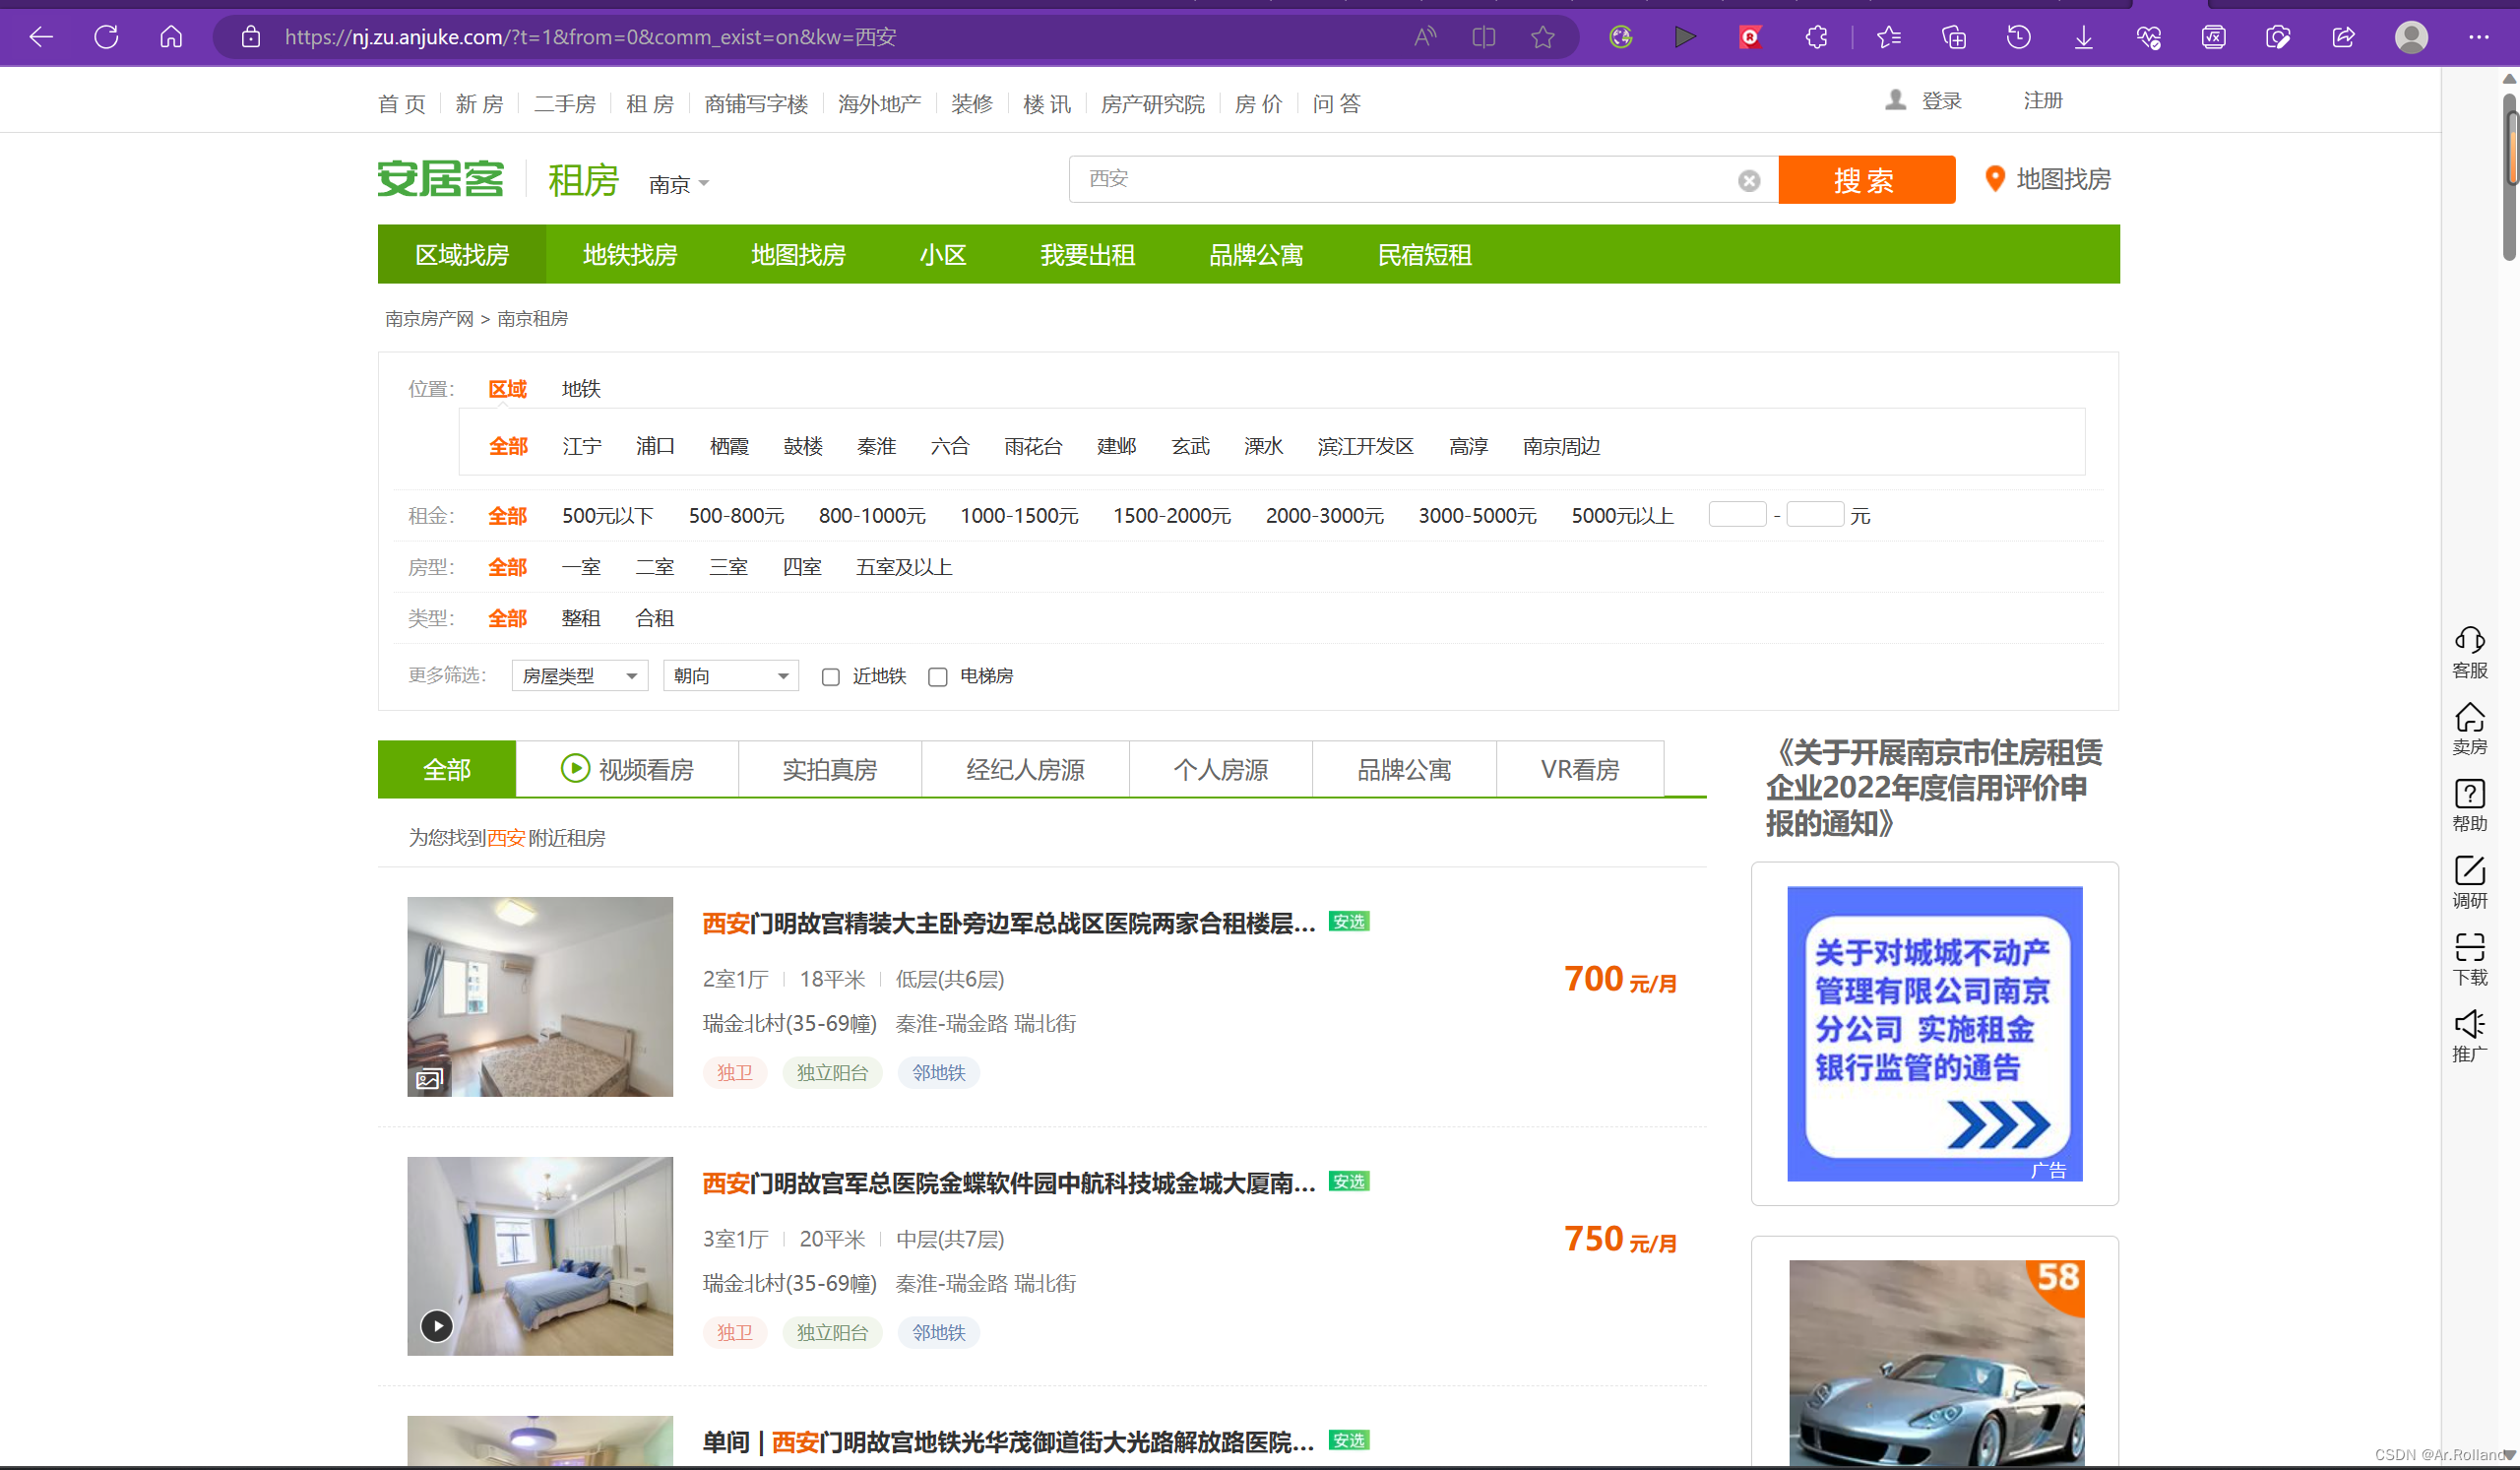This screenshot has height=1470, width=2520.
Task: Filter room type 二室
Action: tap(654, 567)
